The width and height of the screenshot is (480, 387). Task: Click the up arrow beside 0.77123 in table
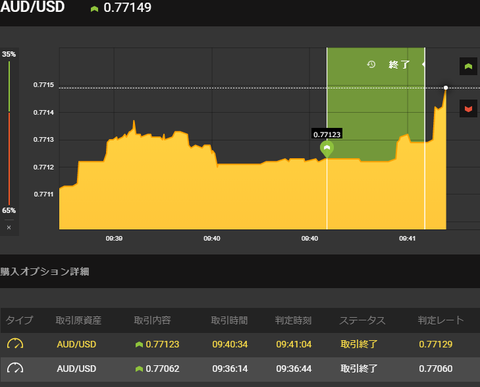[x=139, y=345]
